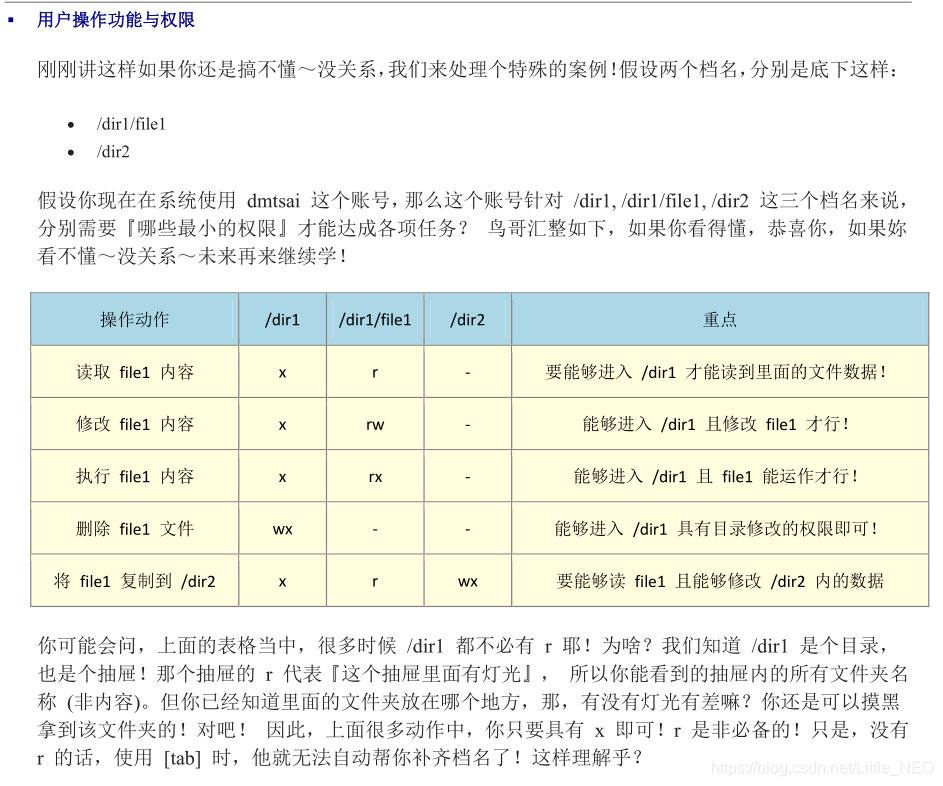Click the line 看不懂～没关系～未来再来继续学
This screenshot has height=786, width=943.
click(x=192, y=256)
